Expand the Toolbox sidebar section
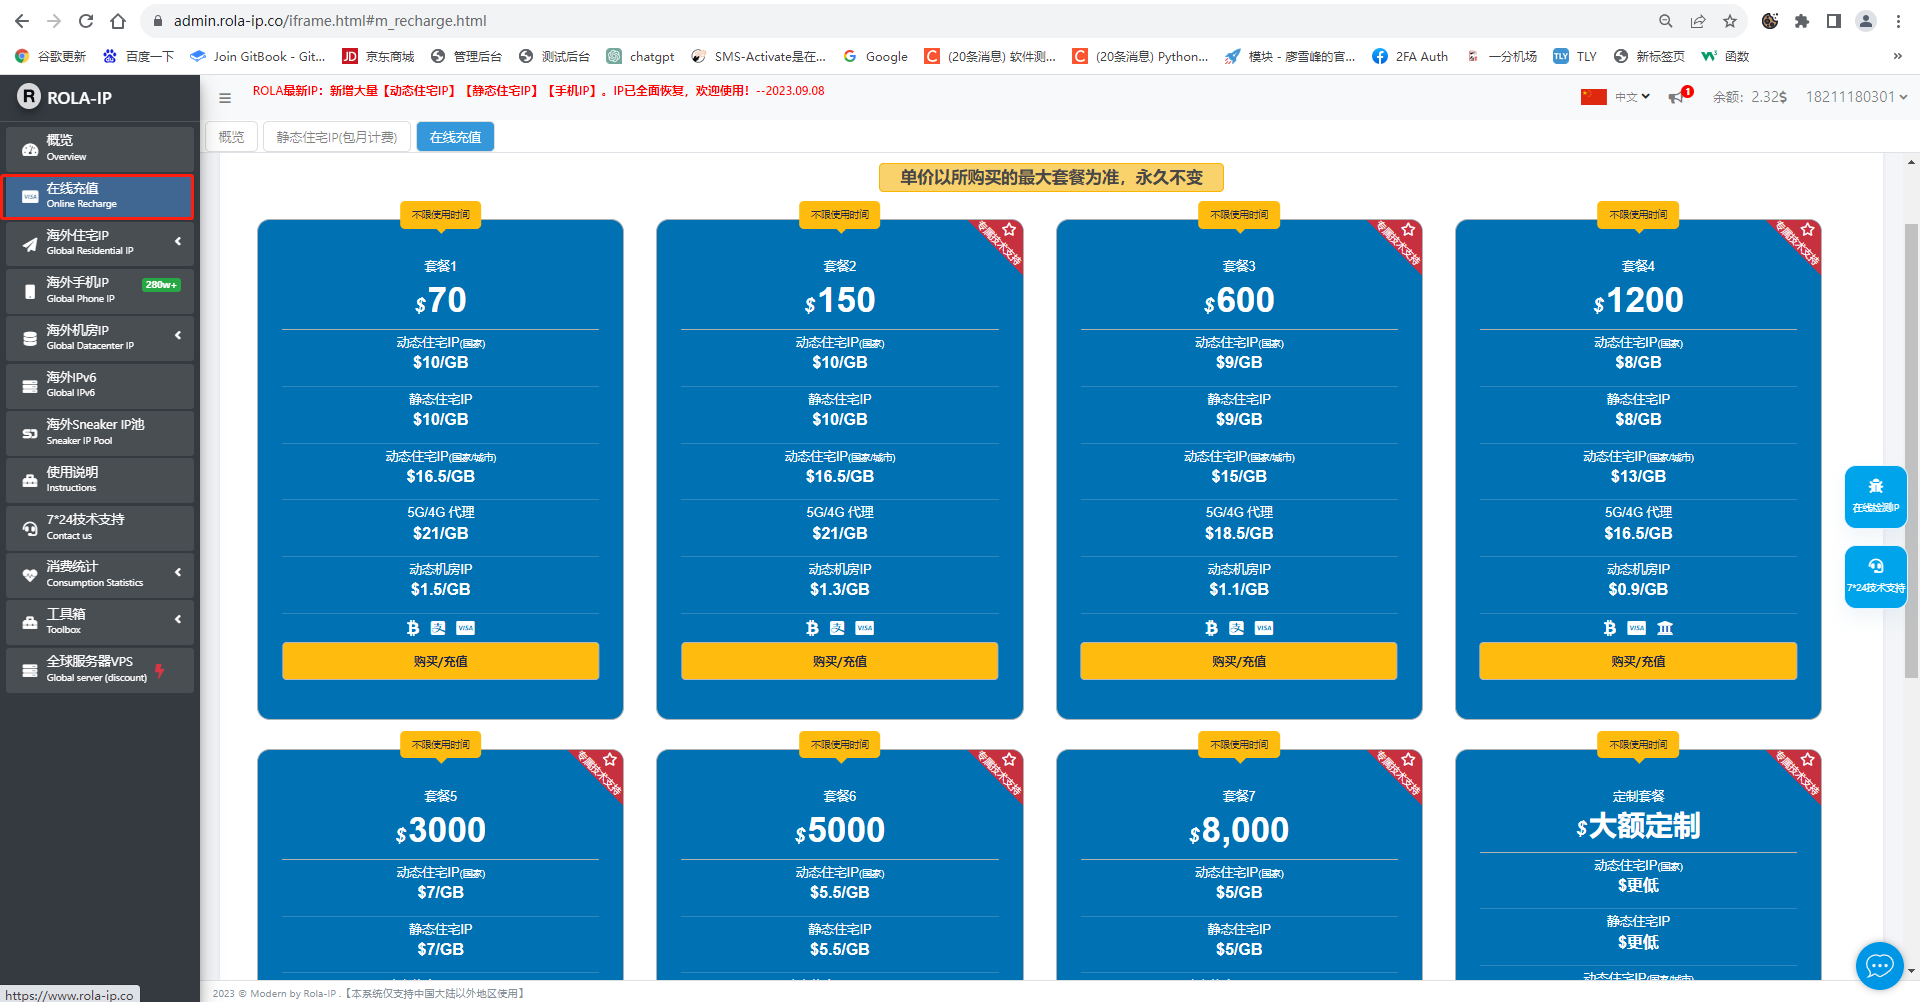Screen dimensions: 1920x1002 coord(100,621)
